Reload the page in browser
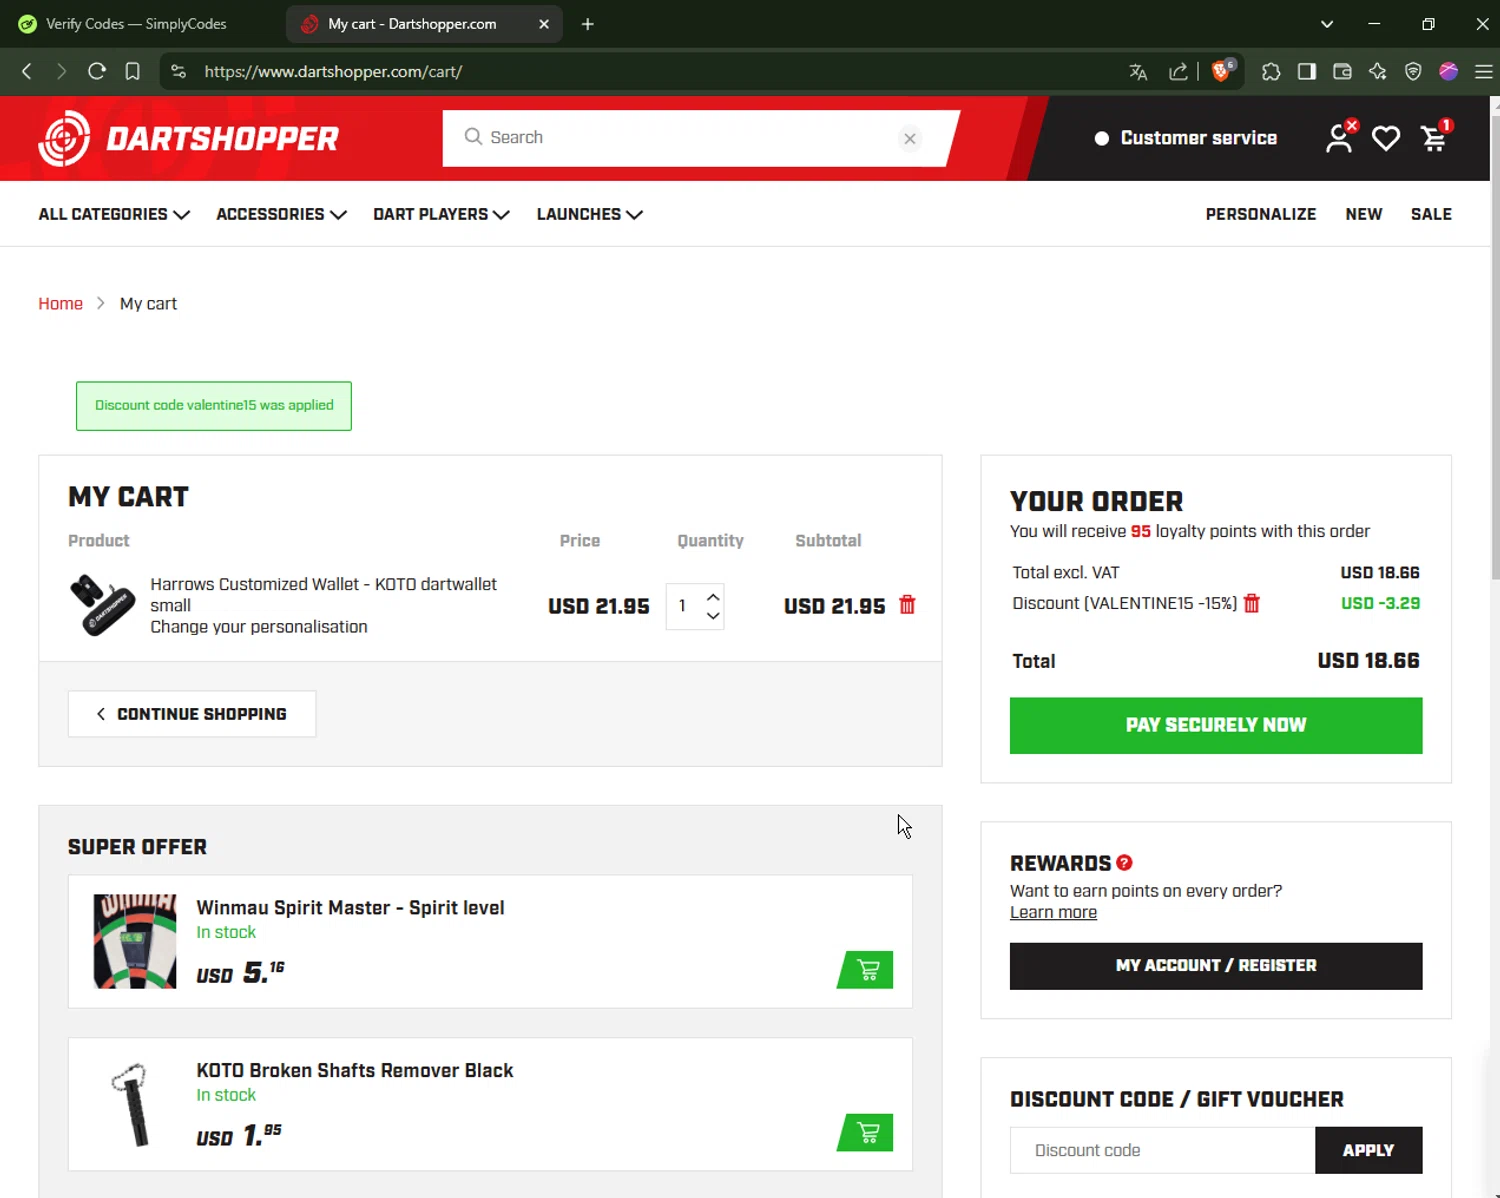The image size is (1500, 1198). 97,71
